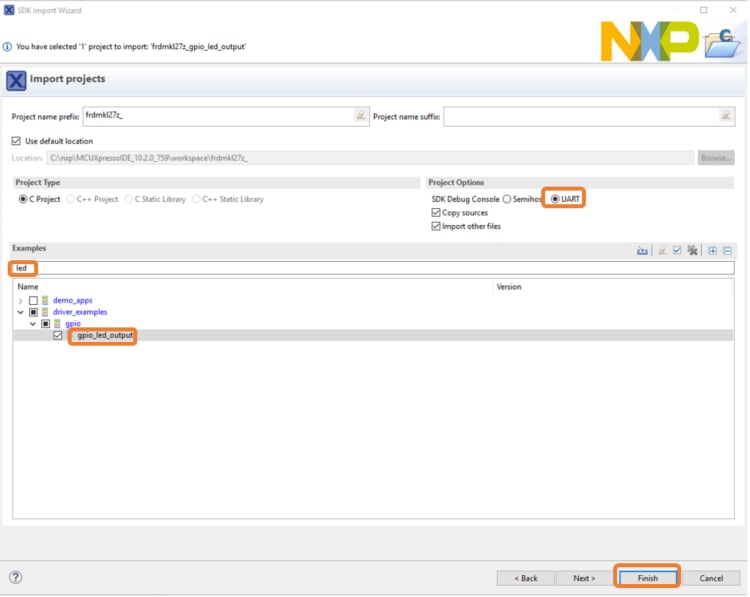Select the UART debug console radio button
This screenshot has height=597, width=750.
555,199
